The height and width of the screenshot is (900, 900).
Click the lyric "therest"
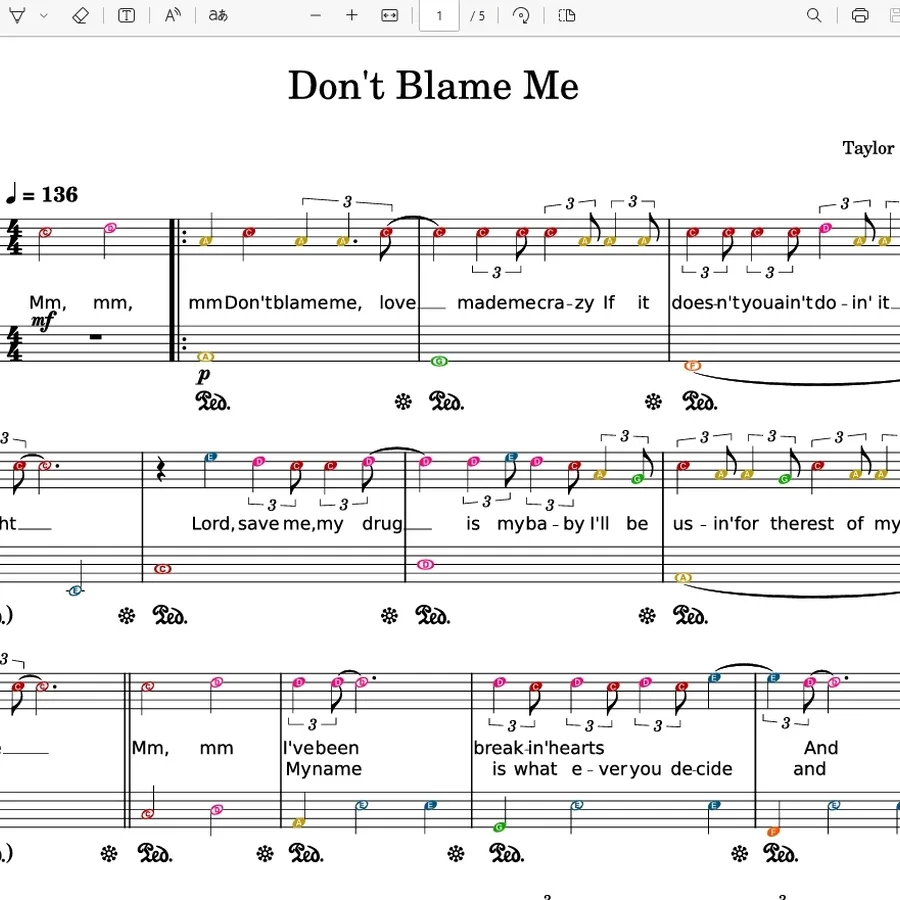802,523
